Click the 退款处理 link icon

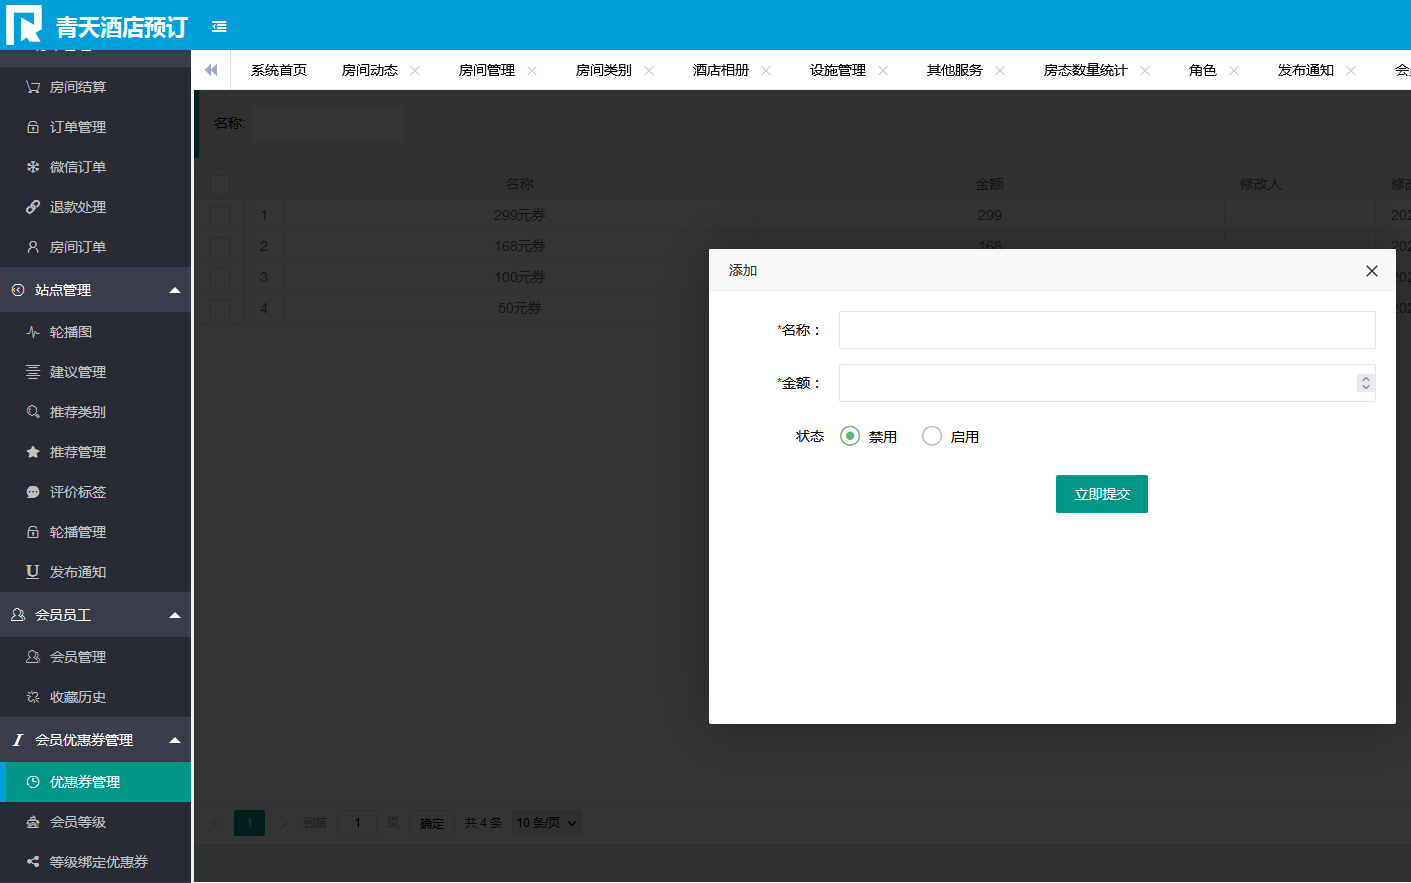click(x=33, y=207)
